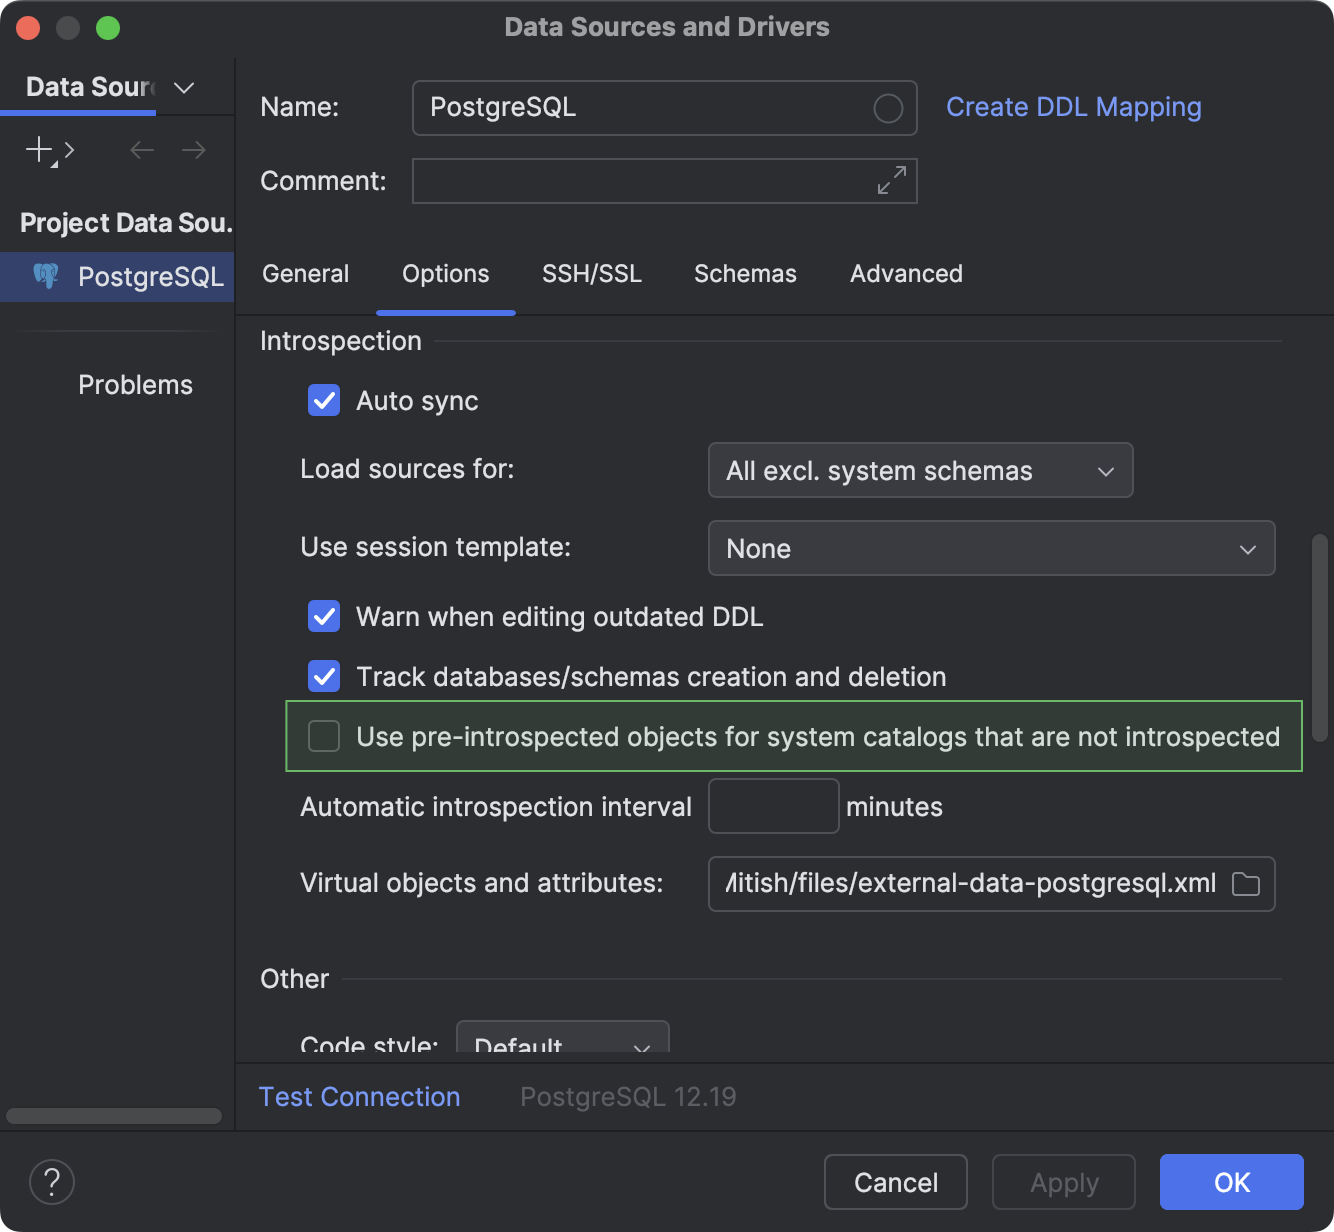Open the Data Sources tab chevron
The width and height of the screenshot is (1334, 1232).
(x=184, y=88)
